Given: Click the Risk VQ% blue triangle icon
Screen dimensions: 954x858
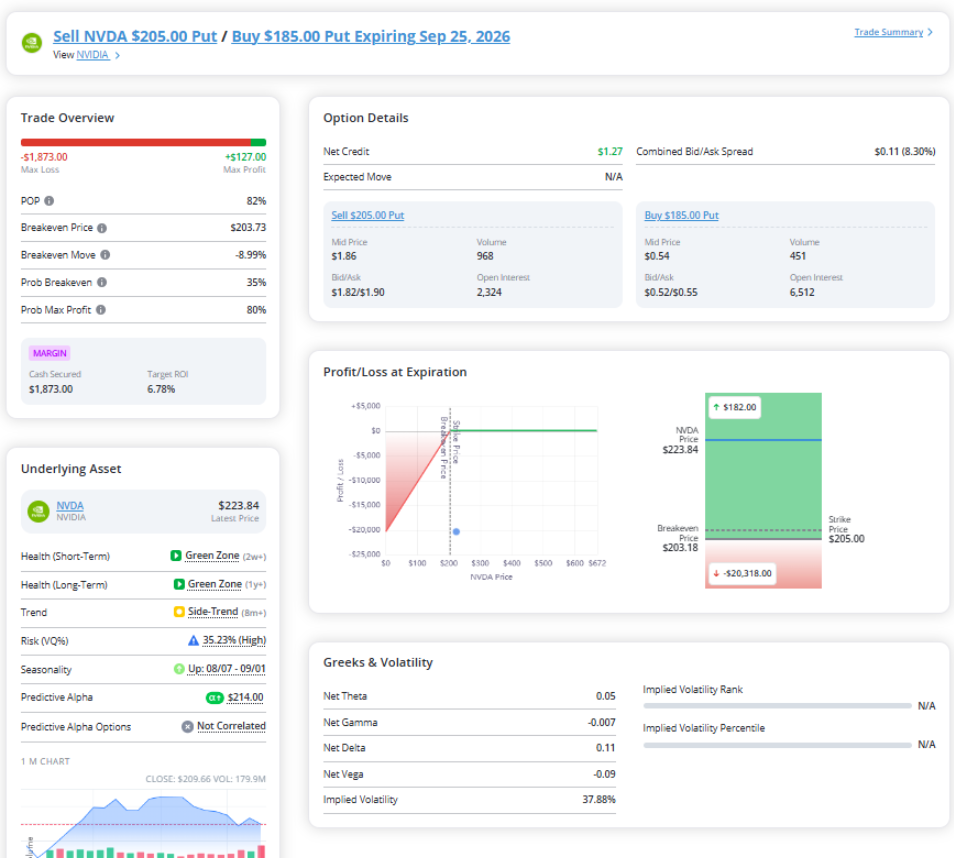Looking at the screenshot, I should 193,641.
